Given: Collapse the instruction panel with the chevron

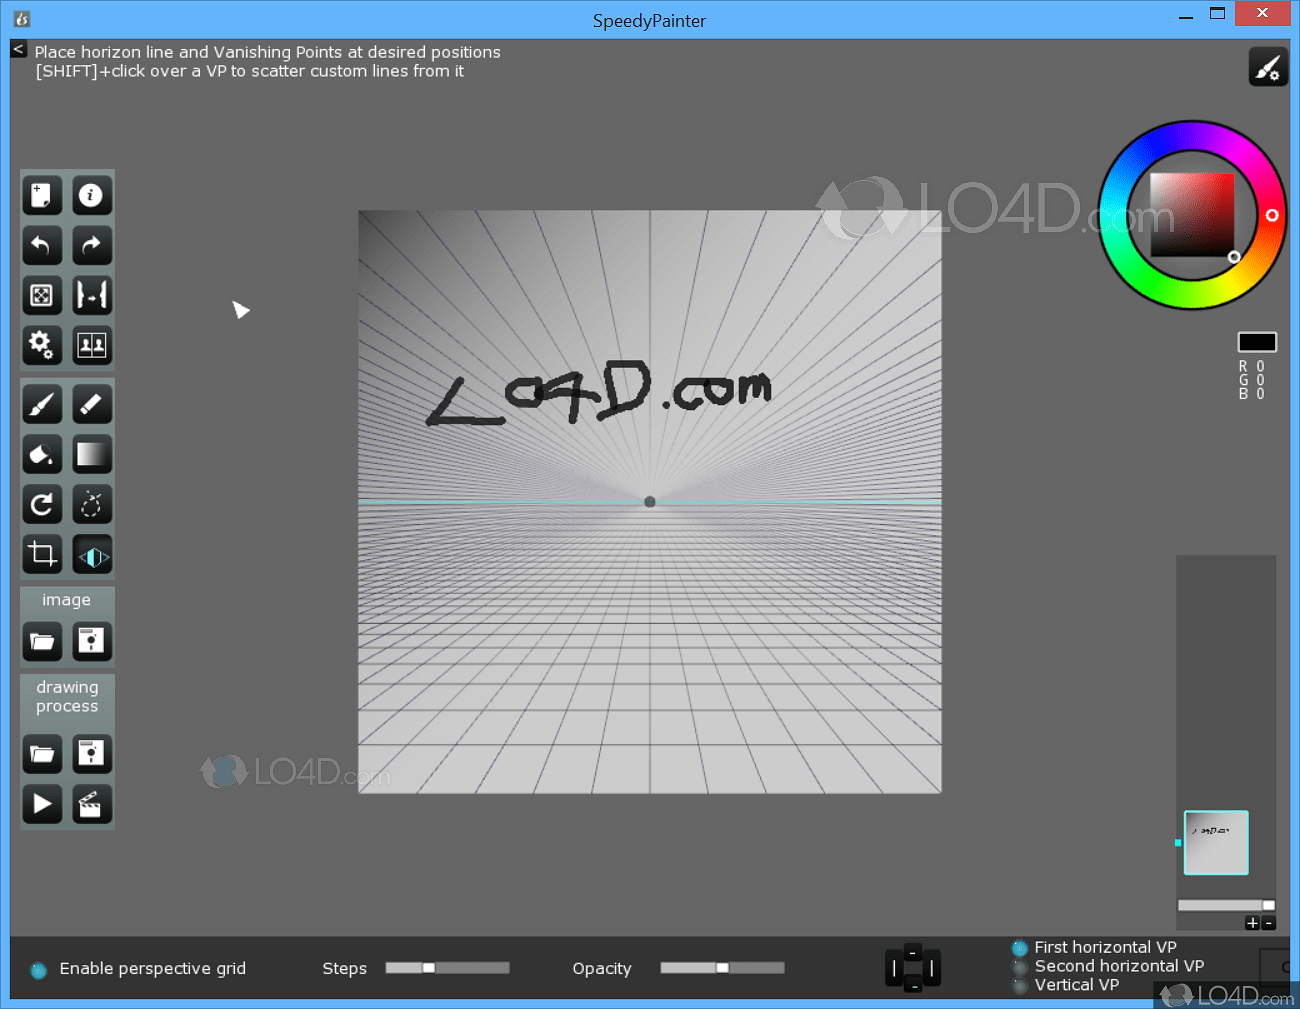Looking at the screenshot, I should pos(18,48).
